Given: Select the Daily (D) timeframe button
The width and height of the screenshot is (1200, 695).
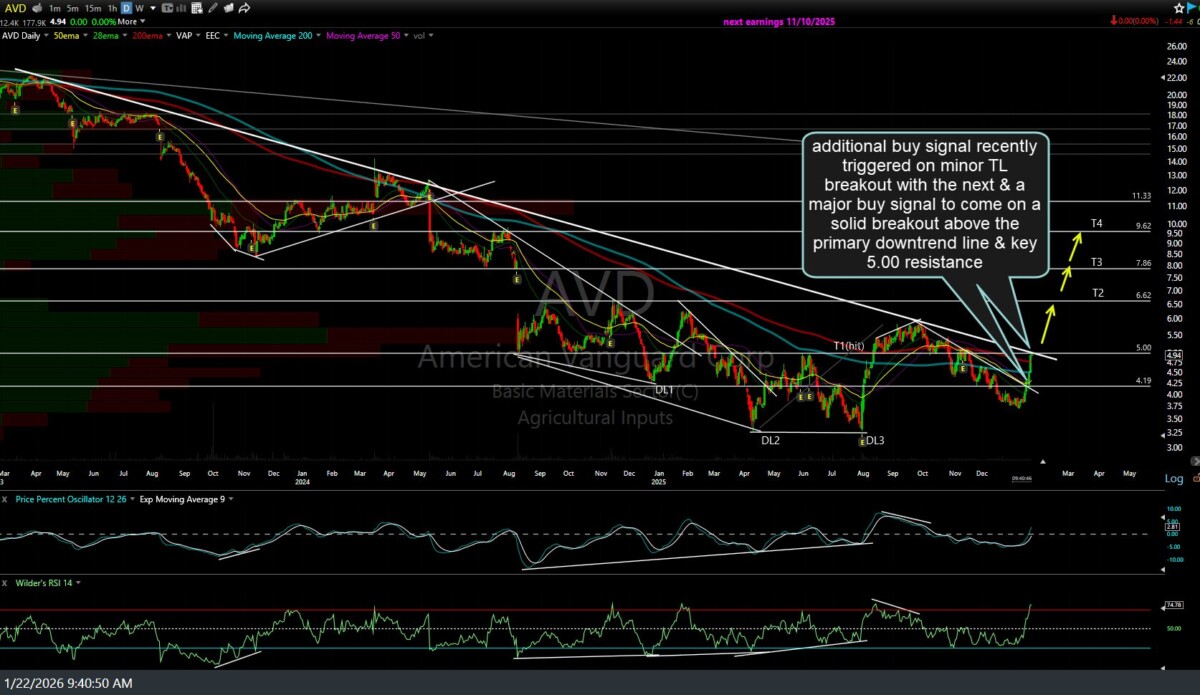Looking at the screenshot, I should click(127, 8).
